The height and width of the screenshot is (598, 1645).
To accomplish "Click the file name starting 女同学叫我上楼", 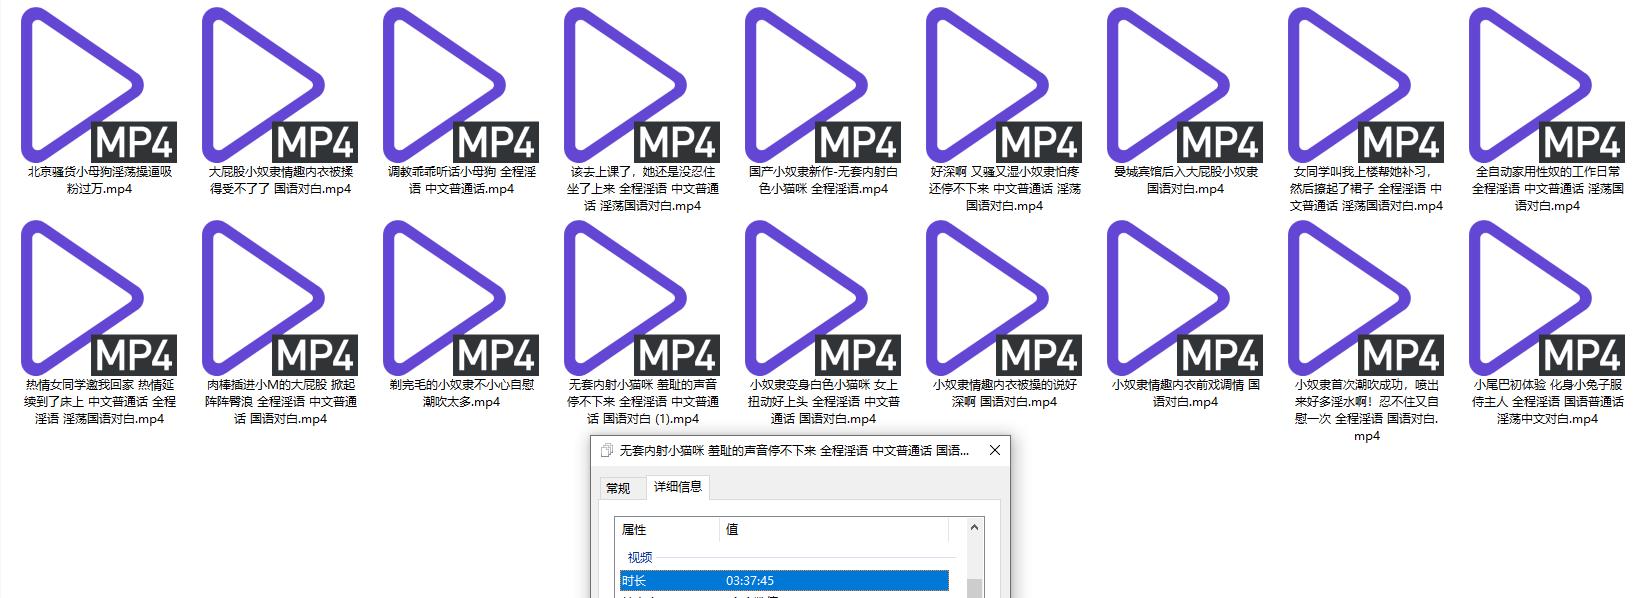I will click(1366, 188).
